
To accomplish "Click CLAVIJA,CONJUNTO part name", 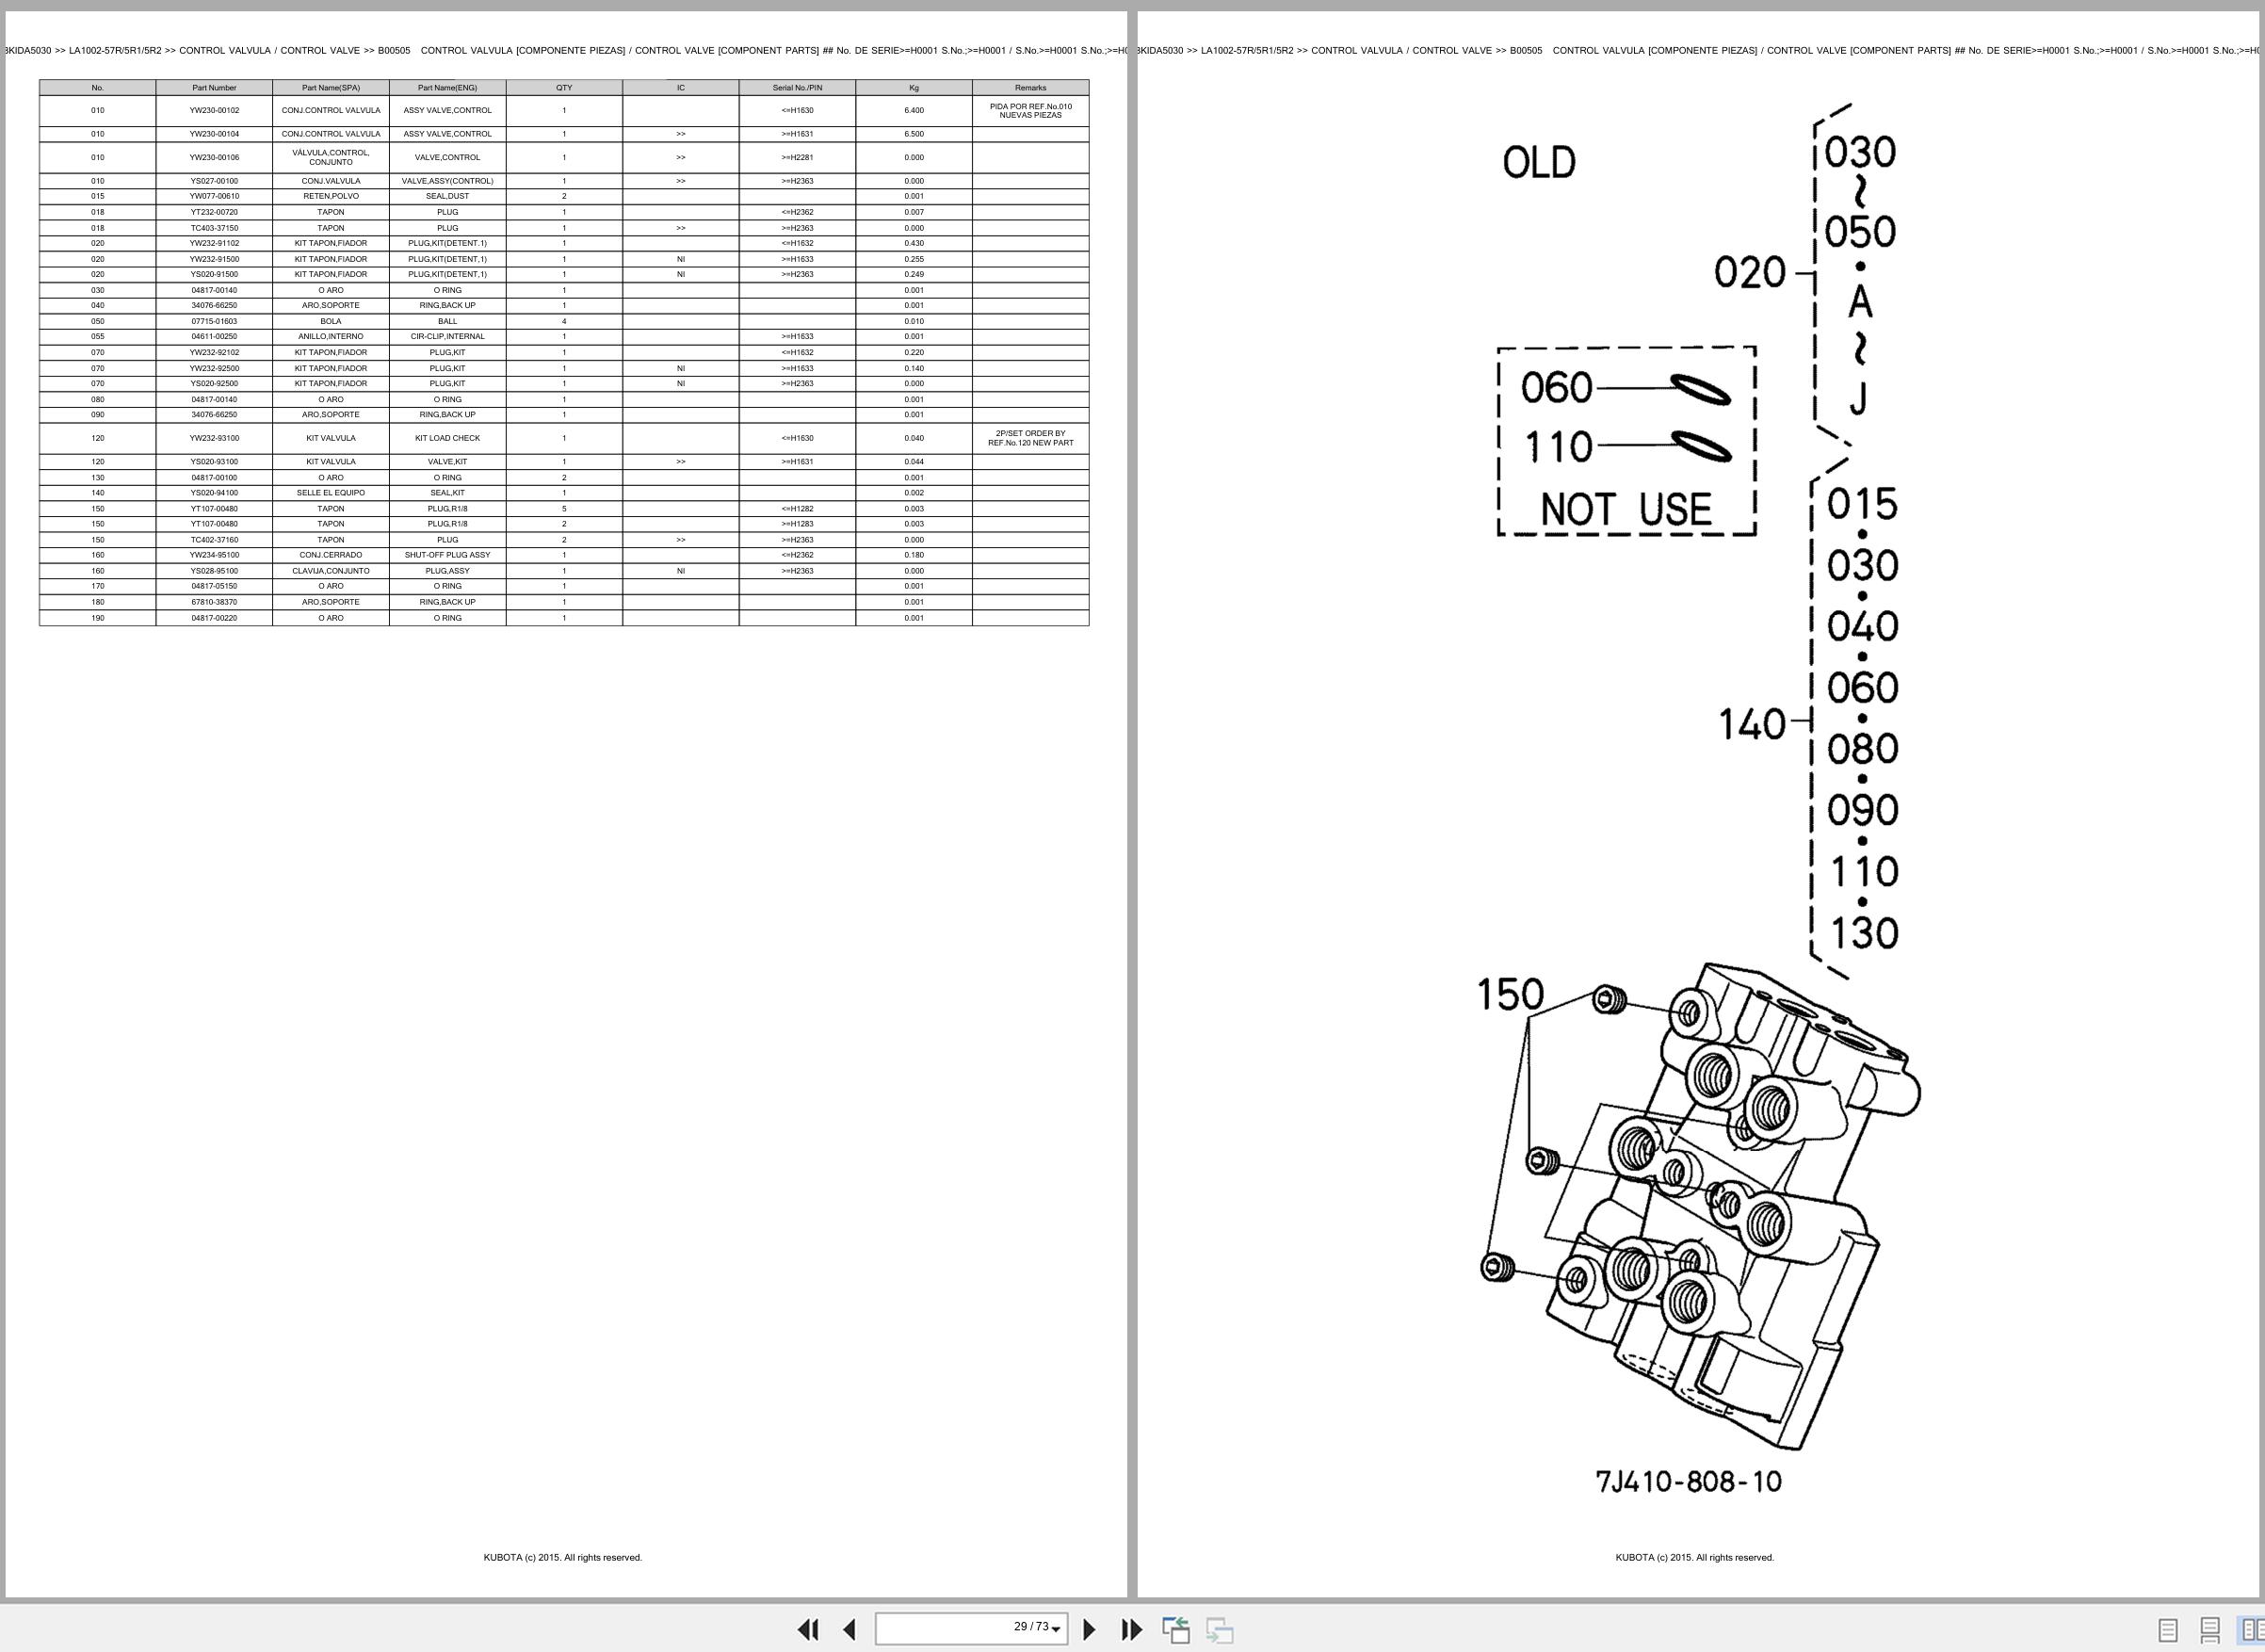I will 331,571.
